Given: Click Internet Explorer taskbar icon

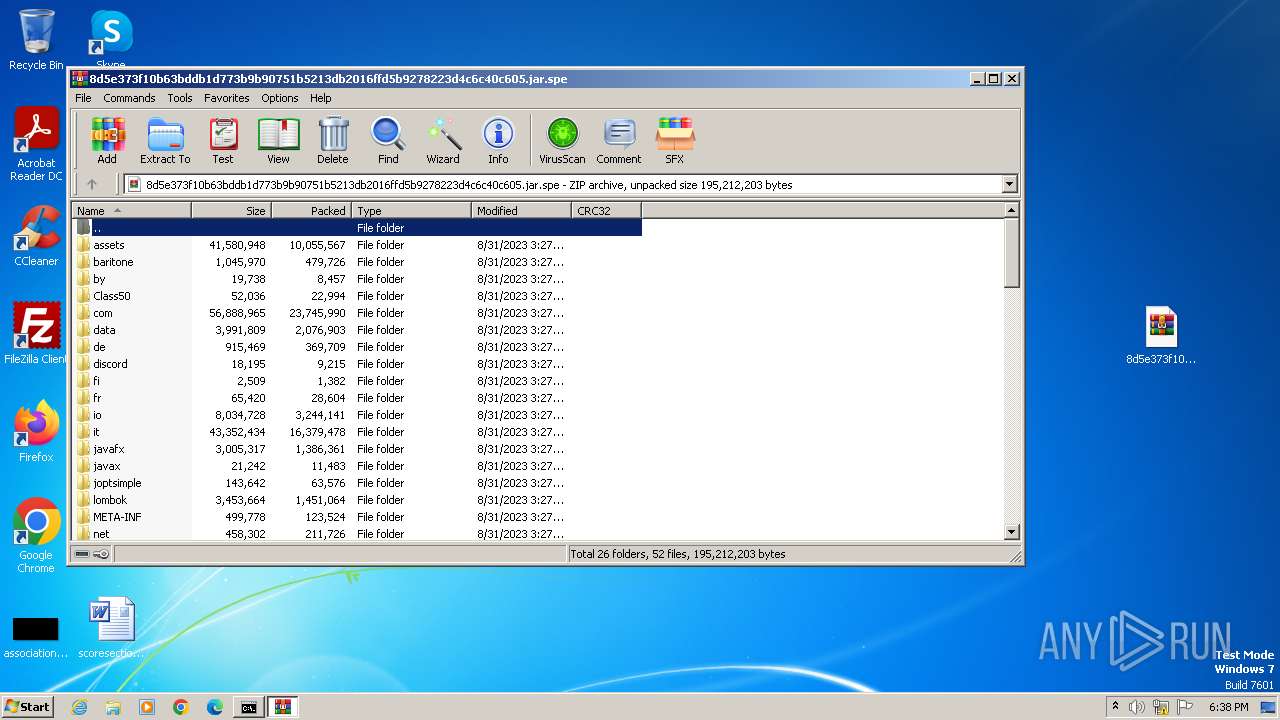Looking at the screenshot, I should 80,707.
